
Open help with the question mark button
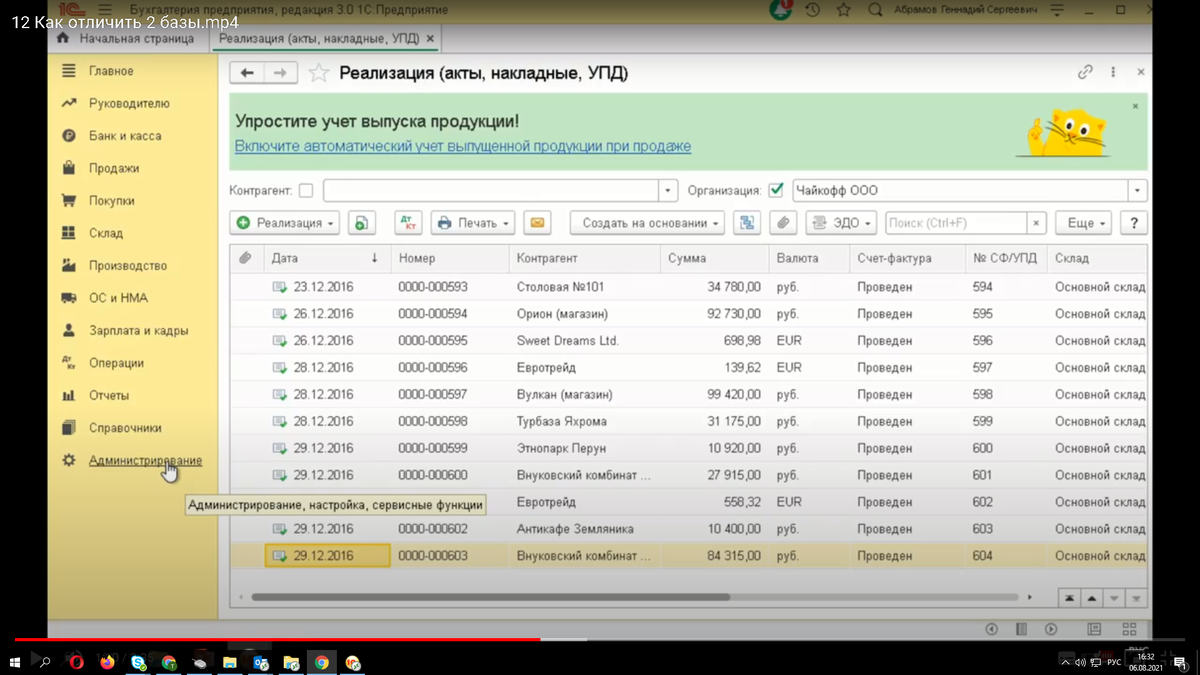pos(1134,223)
